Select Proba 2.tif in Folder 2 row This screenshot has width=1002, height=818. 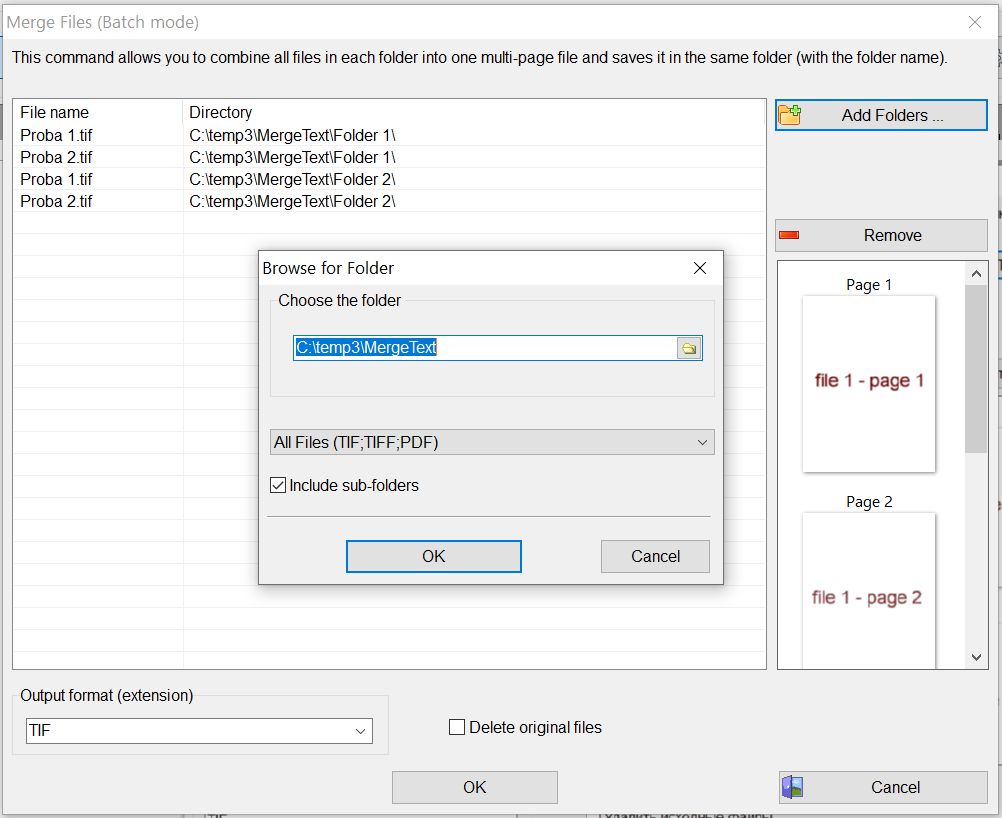pos(389,201)
